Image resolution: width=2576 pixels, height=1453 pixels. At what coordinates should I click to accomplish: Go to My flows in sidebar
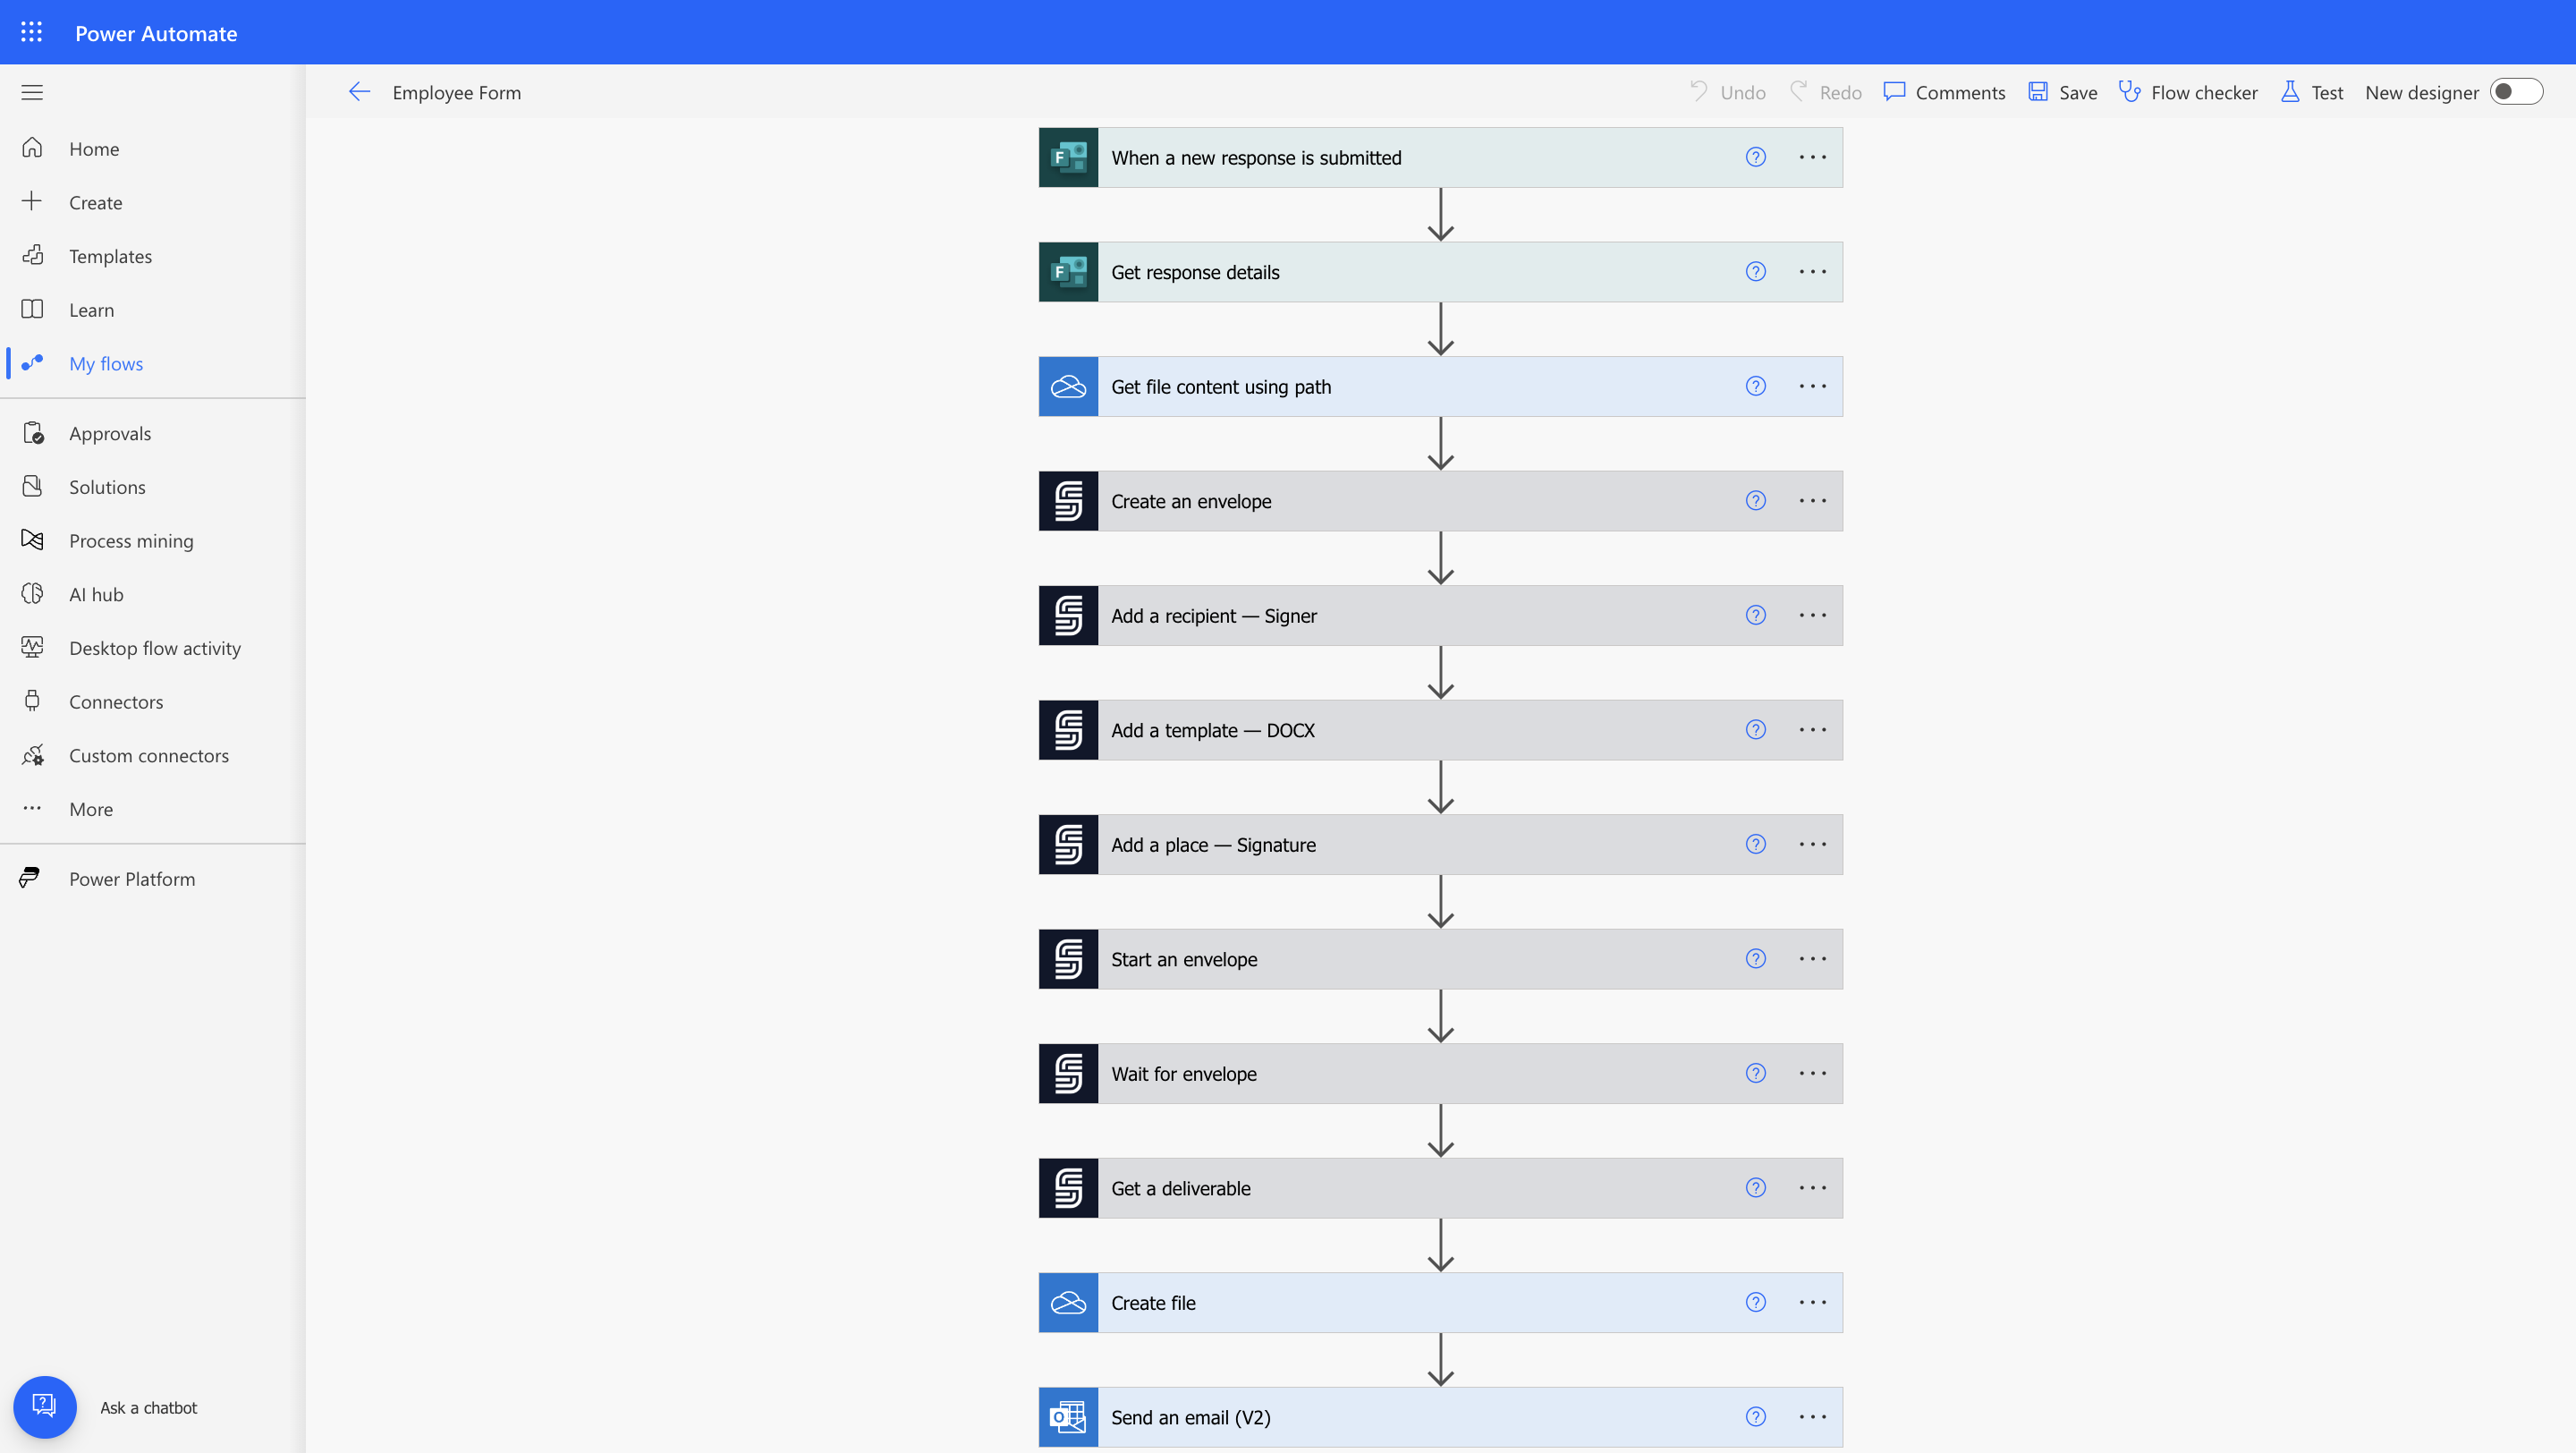click(x=106, y=364)
